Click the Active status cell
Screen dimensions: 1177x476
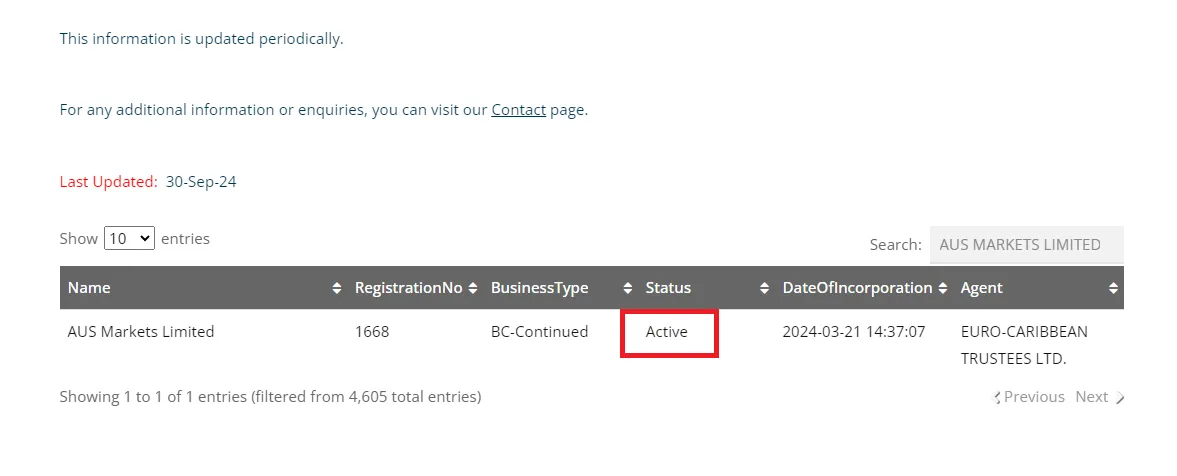(667, 332)
